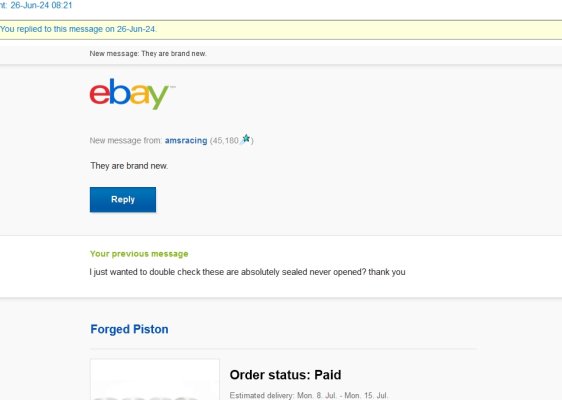Screen dimensions: 562x400
Task: Click the feedback star icon beside amsracing
Action: tap(246, 139)
